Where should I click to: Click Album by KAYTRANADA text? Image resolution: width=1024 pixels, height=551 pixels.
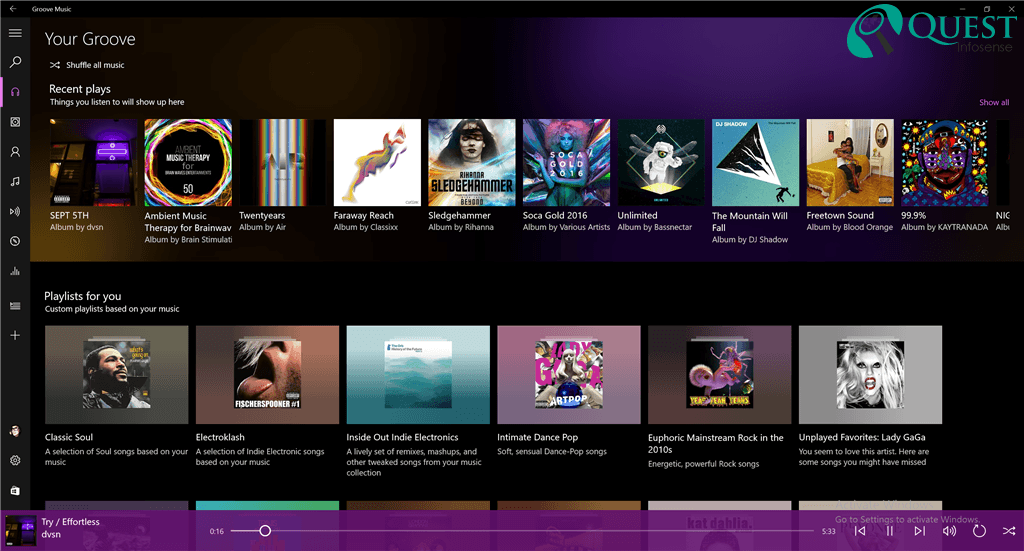(944, 227)
